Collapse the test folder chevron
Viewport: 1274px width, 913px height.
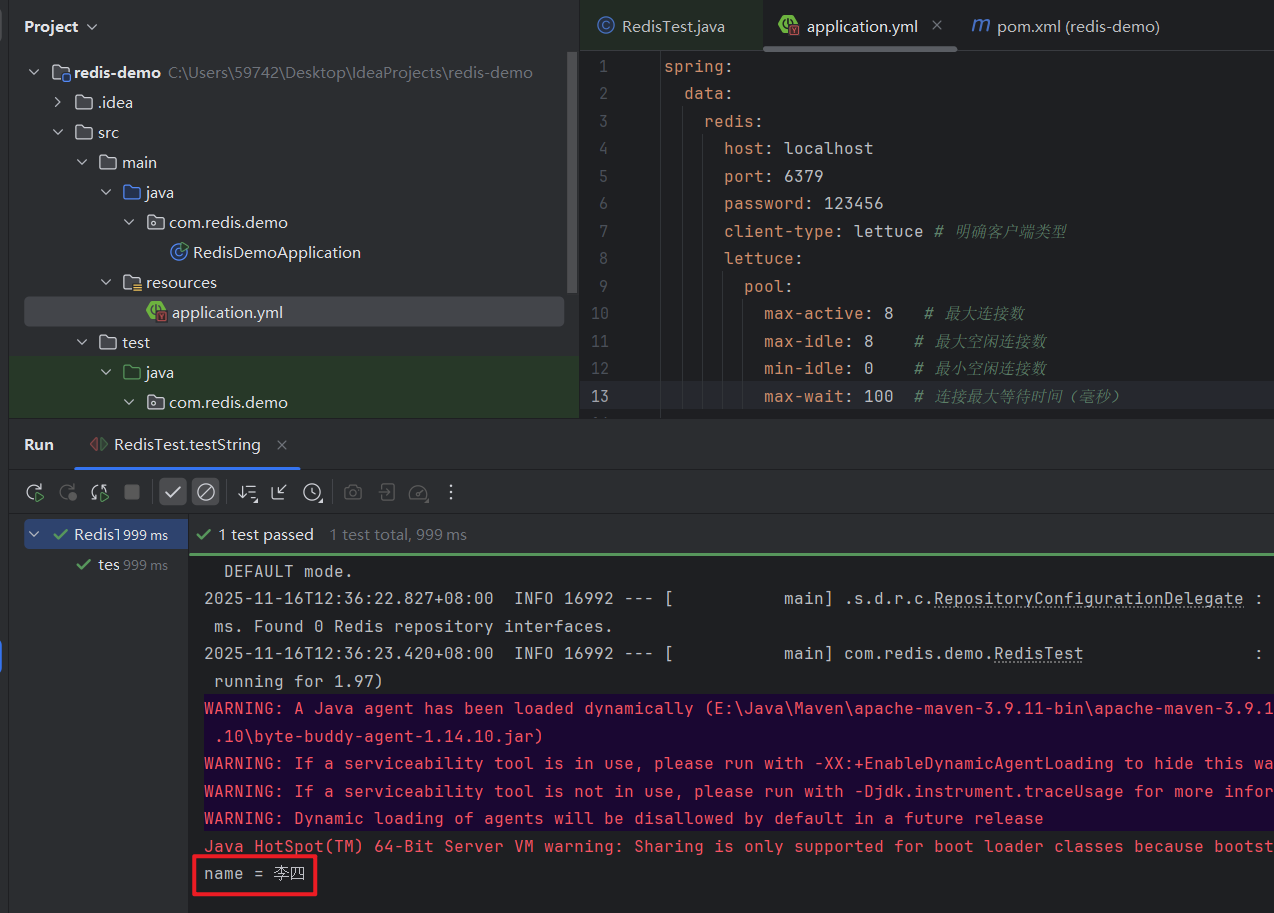click(x=83, y=343)
